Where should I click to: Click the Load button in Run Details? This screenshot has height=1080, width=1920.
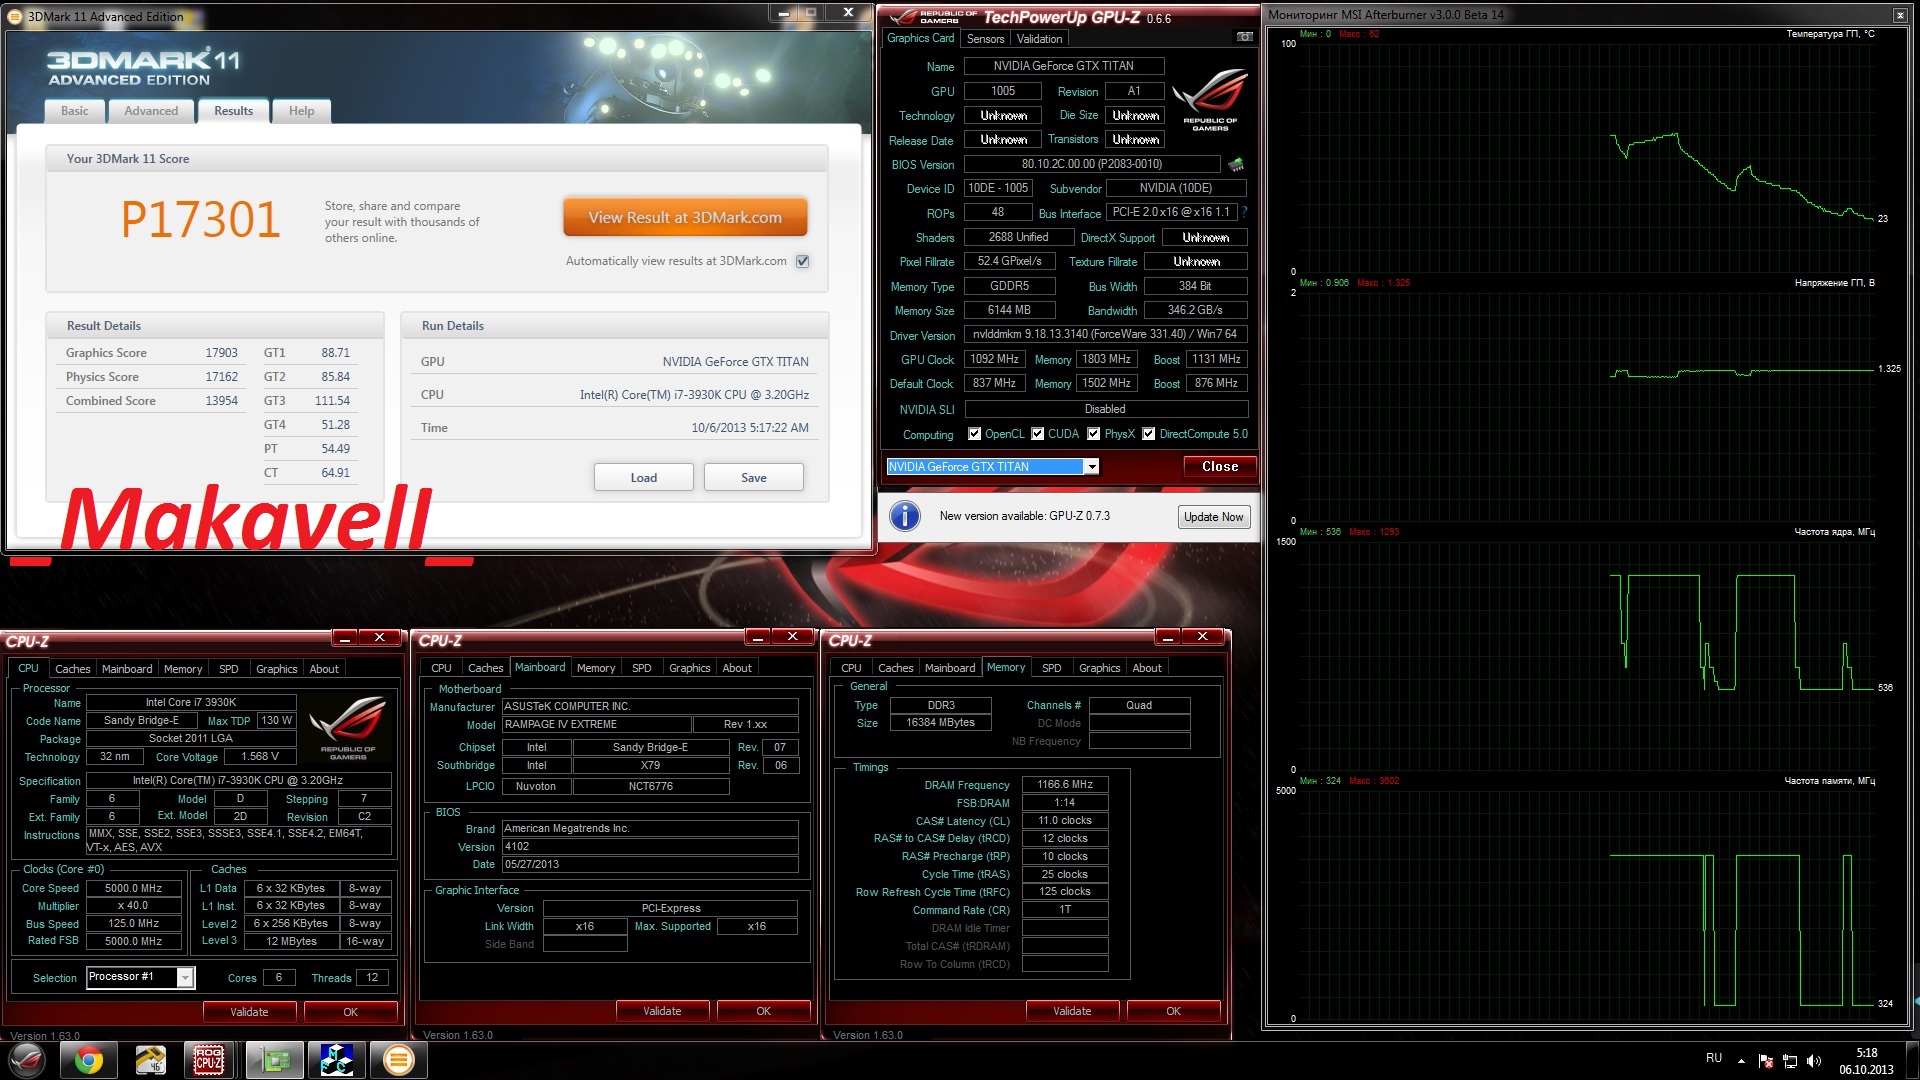pos(644,478)
